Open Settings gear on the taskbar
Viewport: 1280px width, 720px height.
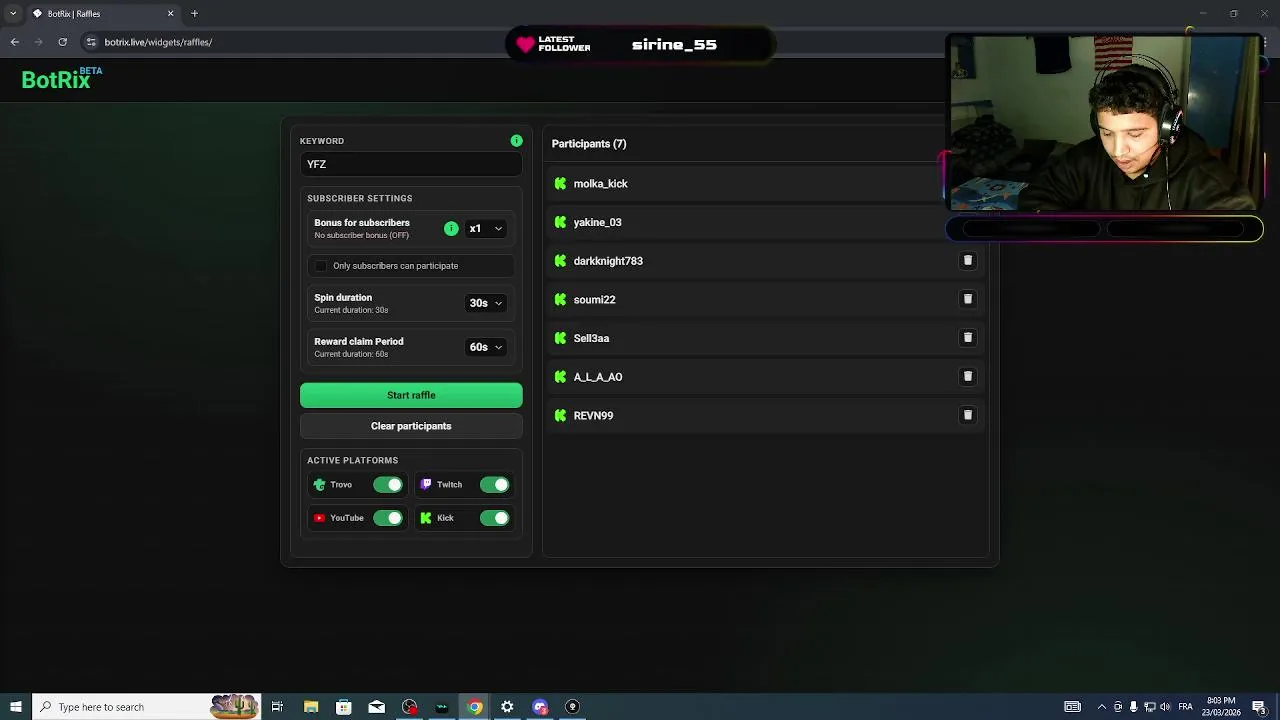point(507,707)
